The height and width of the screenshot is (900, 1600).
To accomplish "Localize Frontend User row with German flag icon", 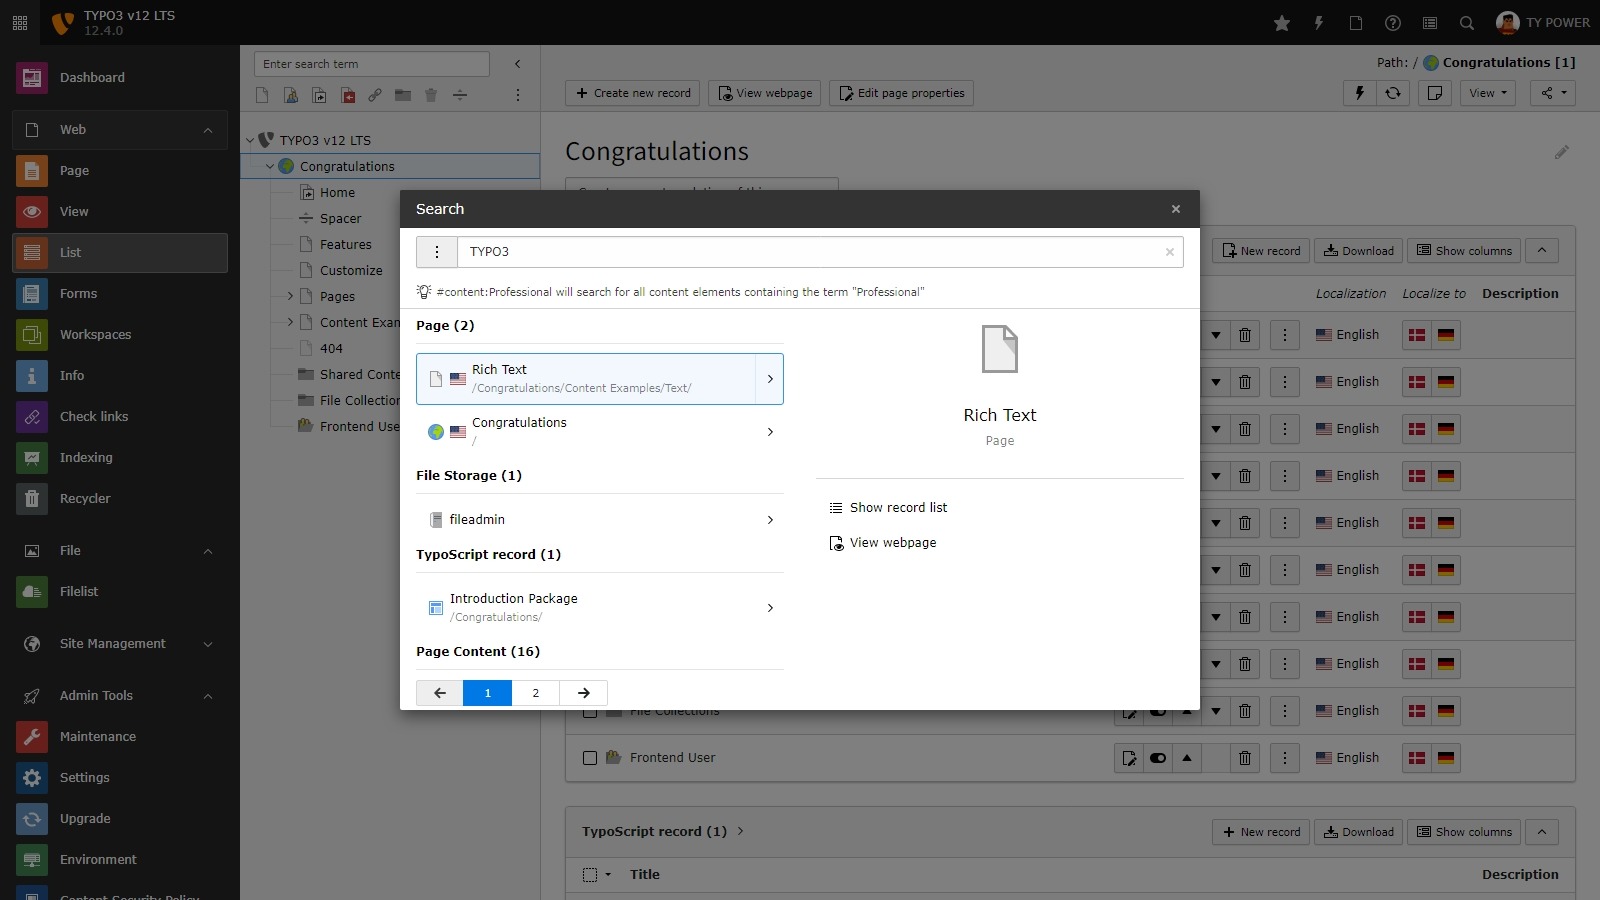I will click(x=1445, y=758).
